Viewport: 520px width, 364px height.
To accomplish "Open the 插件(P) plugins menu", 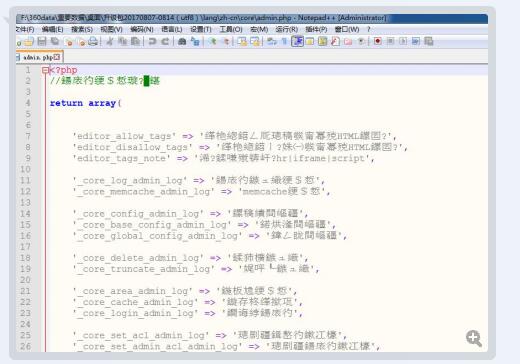I will [x=316, y=29].
